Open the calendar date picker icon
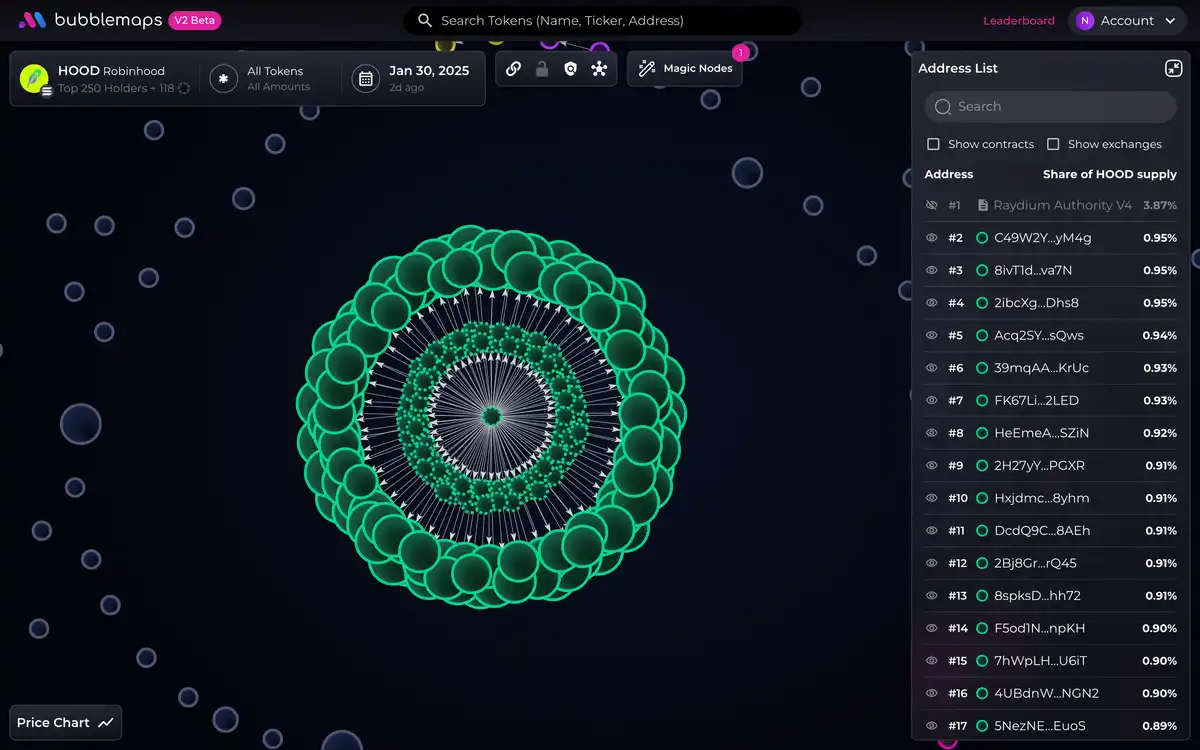1200x750 pixels. [x=366, y=78]
